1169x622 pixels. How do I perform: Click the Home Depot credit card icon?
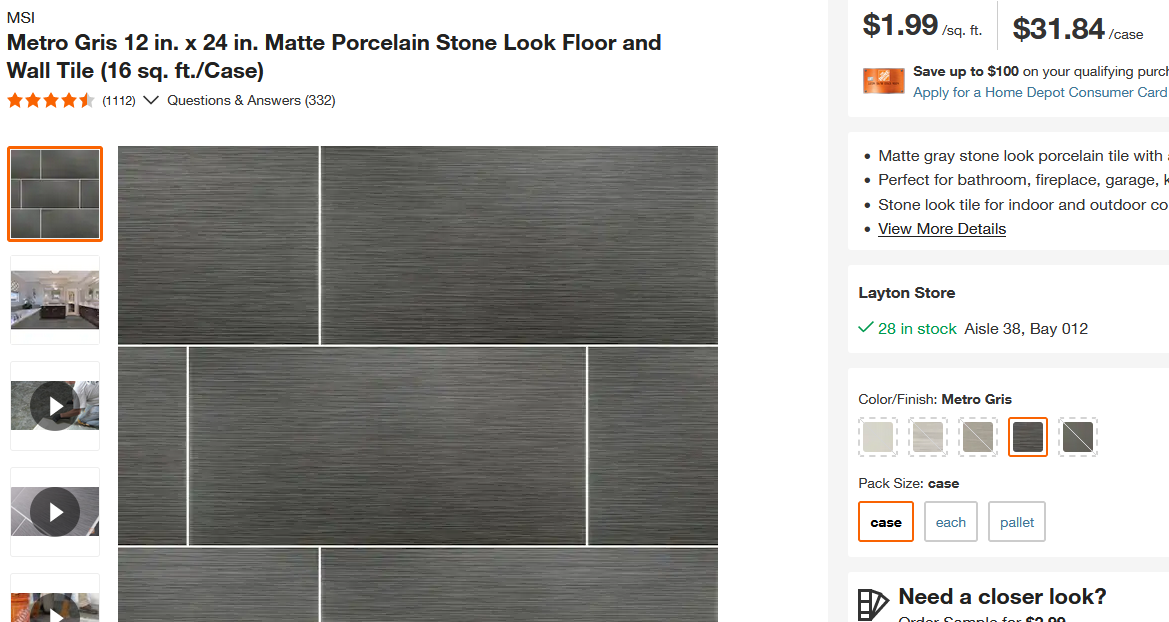[x=883, y=80]
